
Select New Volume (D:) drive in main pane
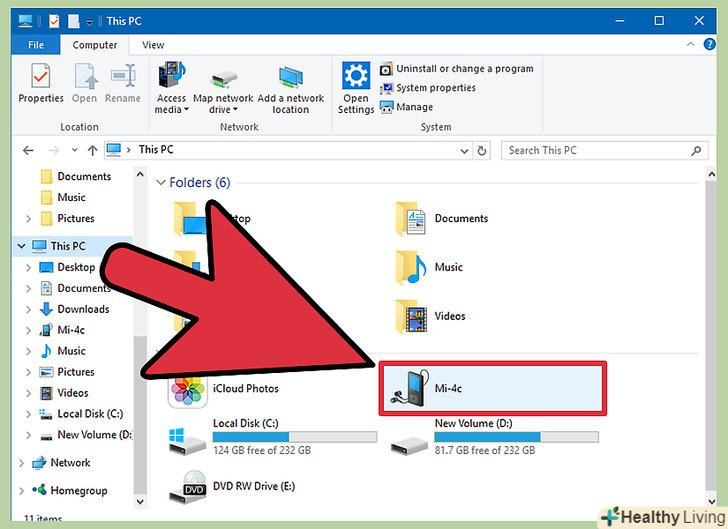tap(494, 436)
